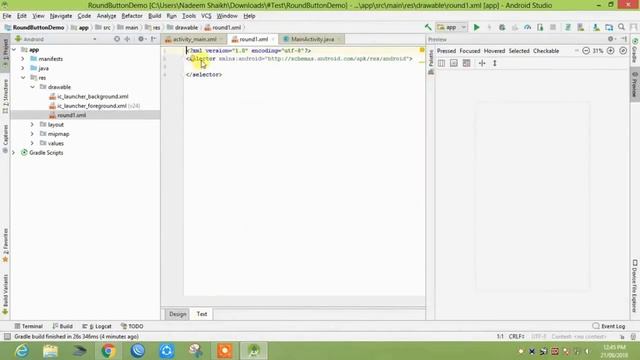
Task: Open Preview panel settings gear
Action: [x=611, y=39]
